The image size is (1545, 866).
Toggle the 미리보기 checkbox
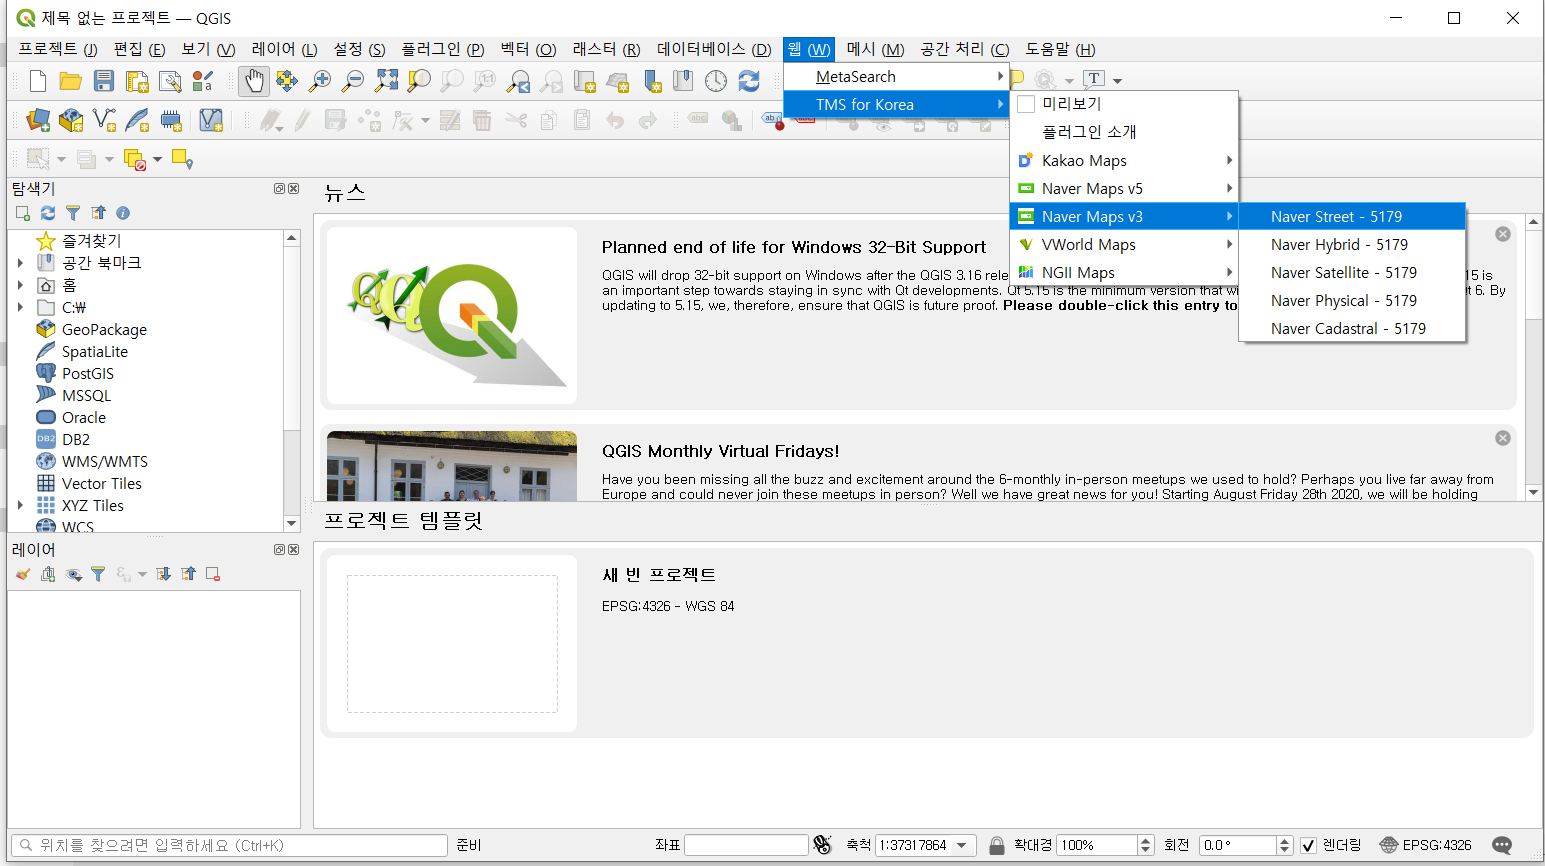coord(1026,104)
